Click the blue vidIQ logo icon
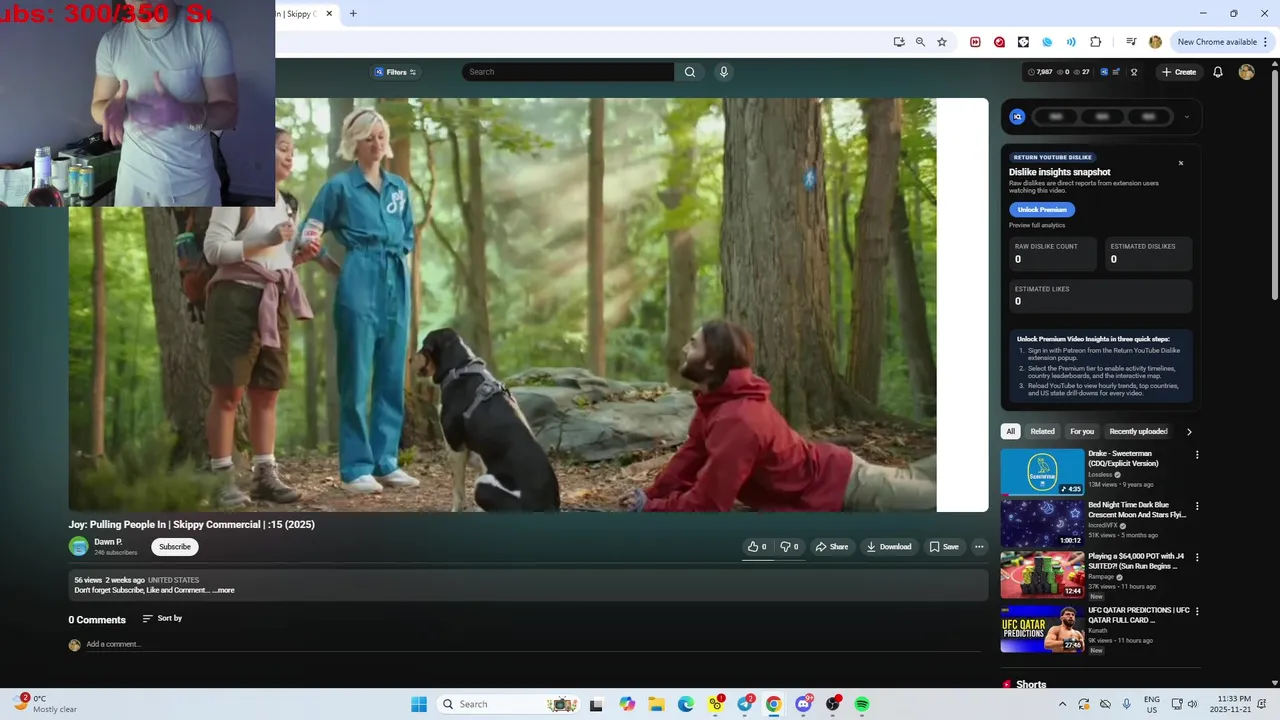The image size is (1280, 720). coord(1017,117)
